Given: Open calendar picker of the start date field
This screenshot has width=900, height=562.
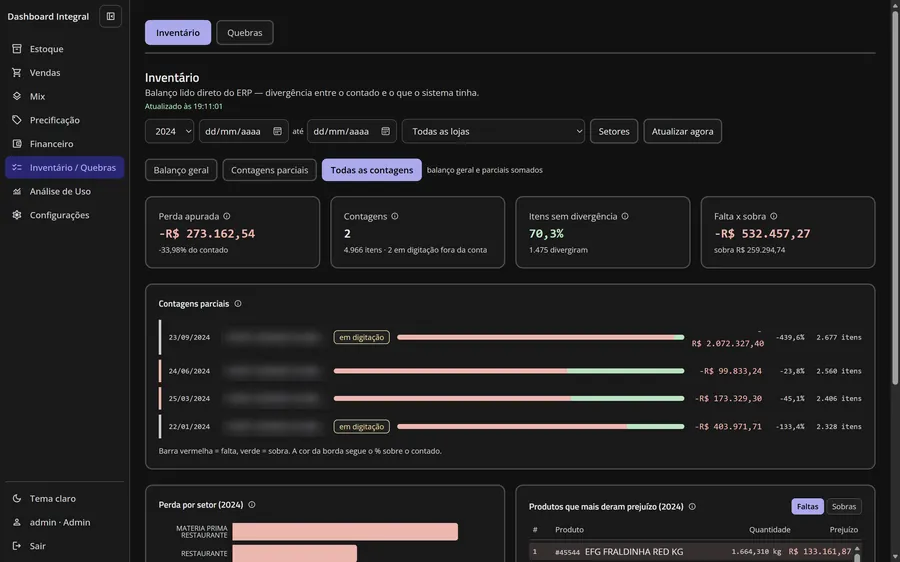Looking at the screenshot, I should (x=277, y=131).
